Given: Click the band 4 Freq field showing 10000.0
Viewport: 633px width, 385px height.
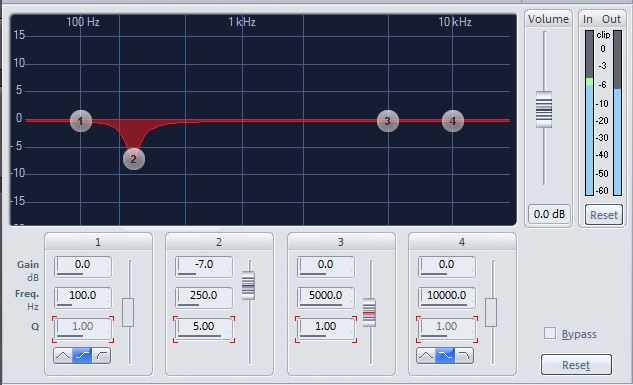Looking at the screenshot, I should (446, 297).
